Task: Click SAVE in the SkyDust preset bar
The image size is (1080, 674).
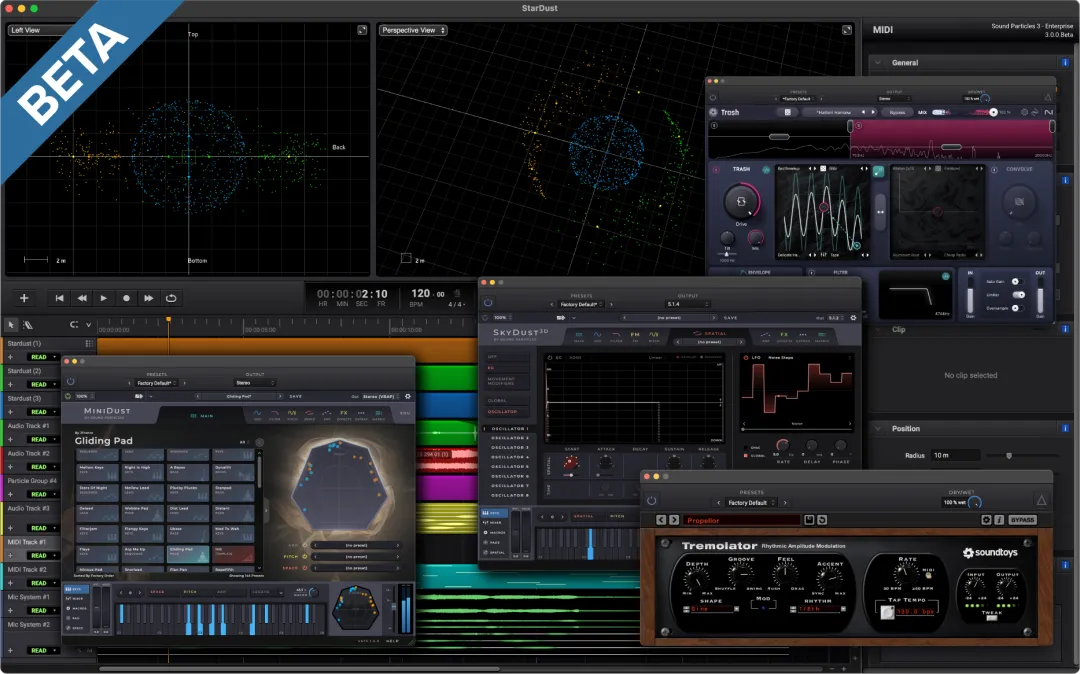Action: click(731, 317)
